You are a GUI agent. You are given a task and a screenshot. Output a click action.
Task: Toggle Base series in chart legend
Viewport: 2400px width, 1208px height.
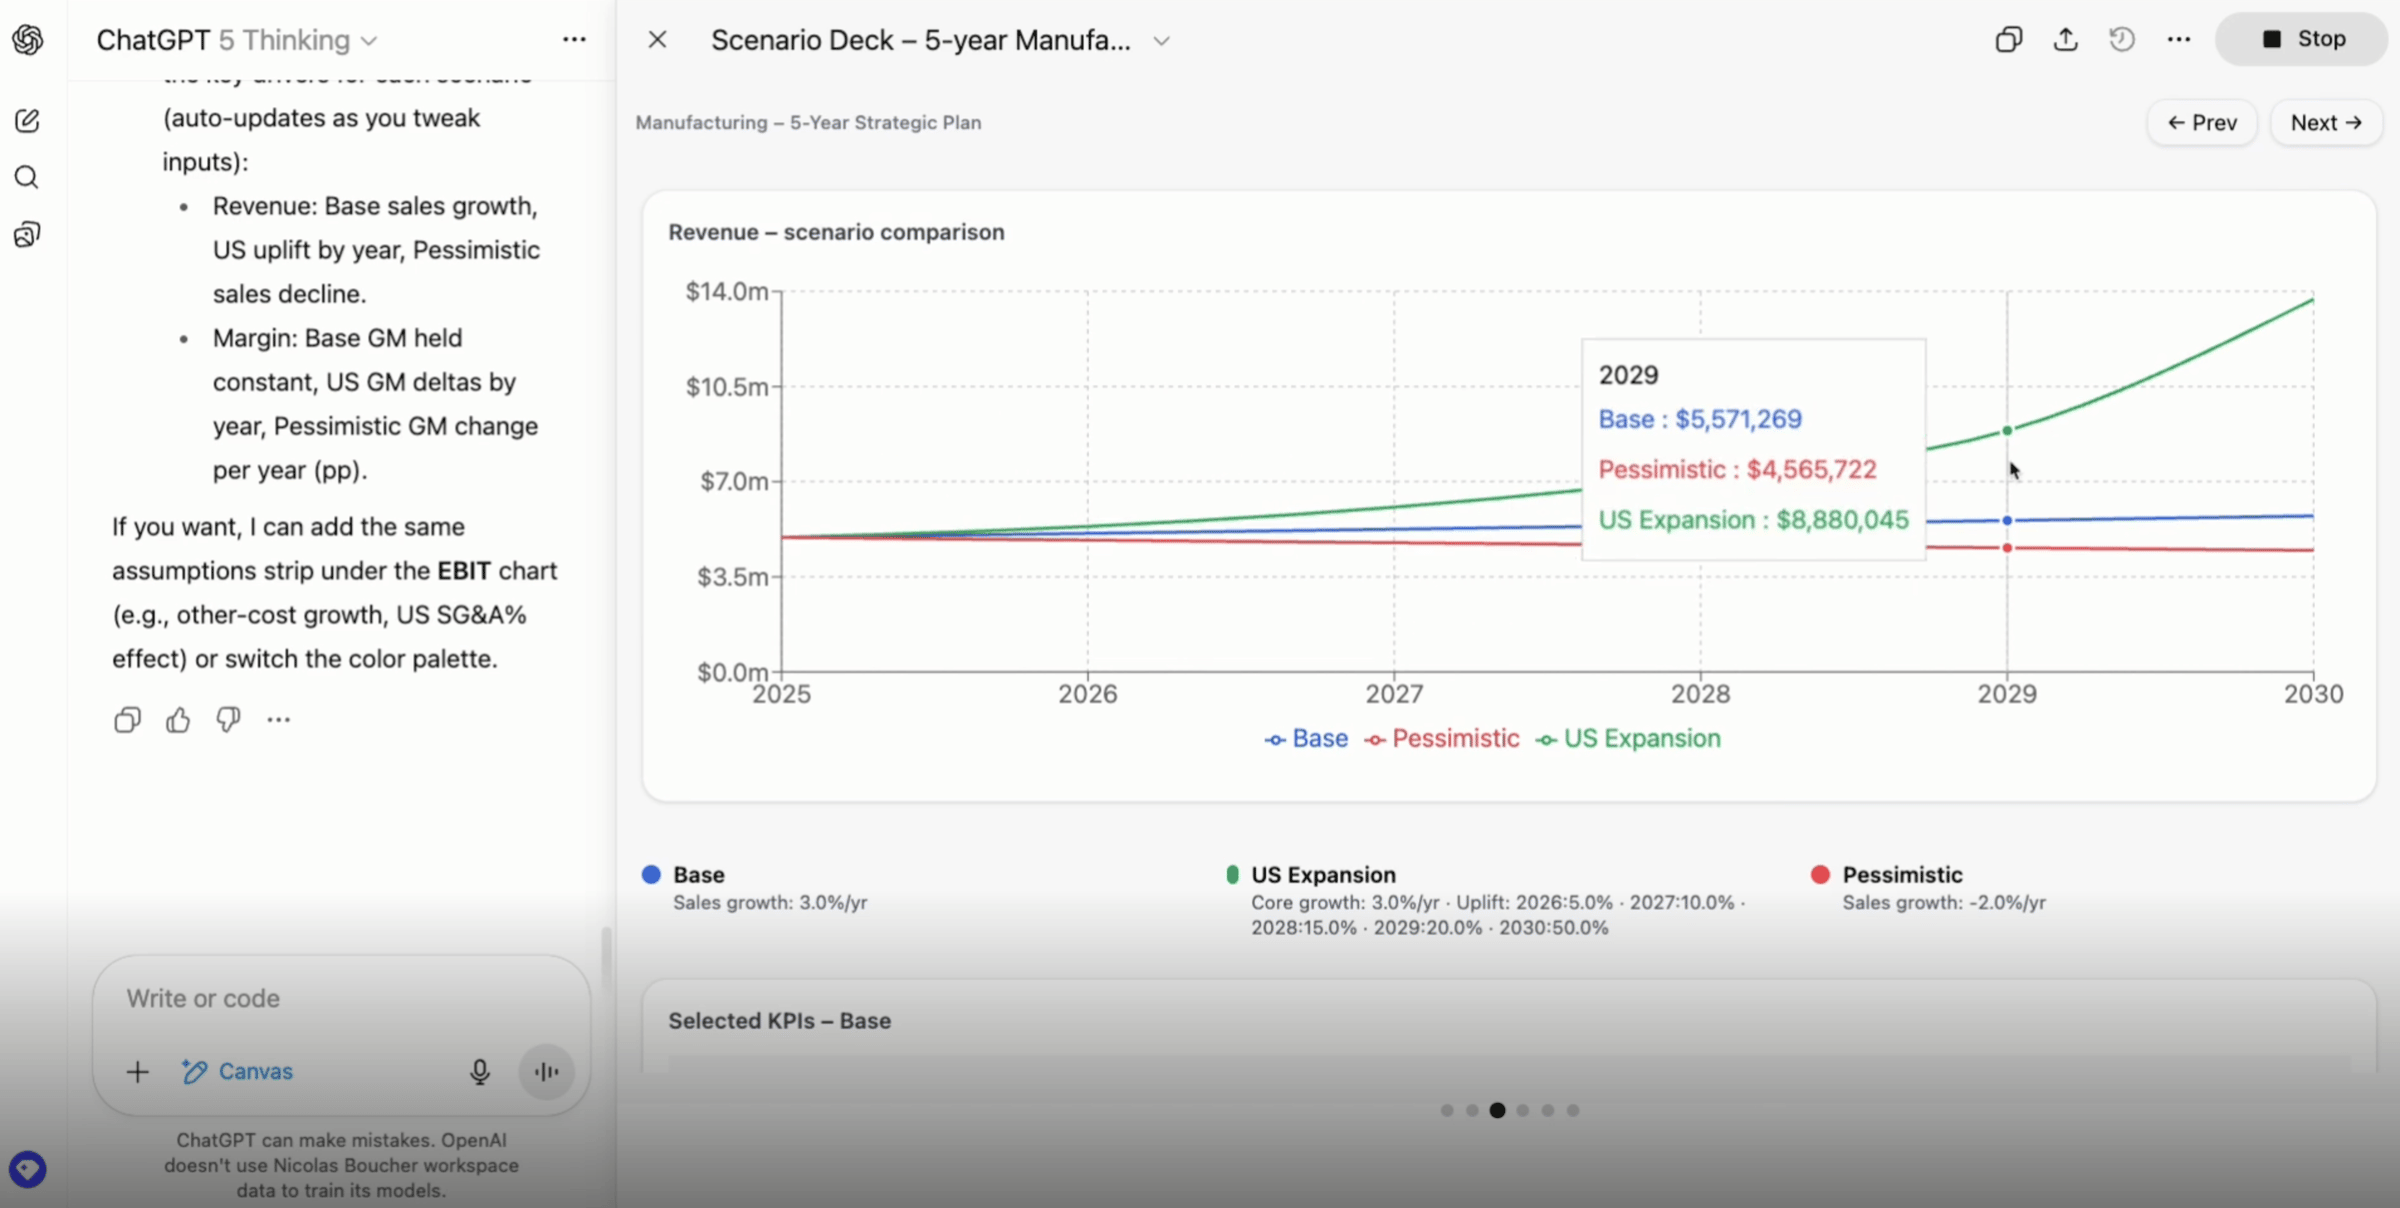(x=1307, y=739)
